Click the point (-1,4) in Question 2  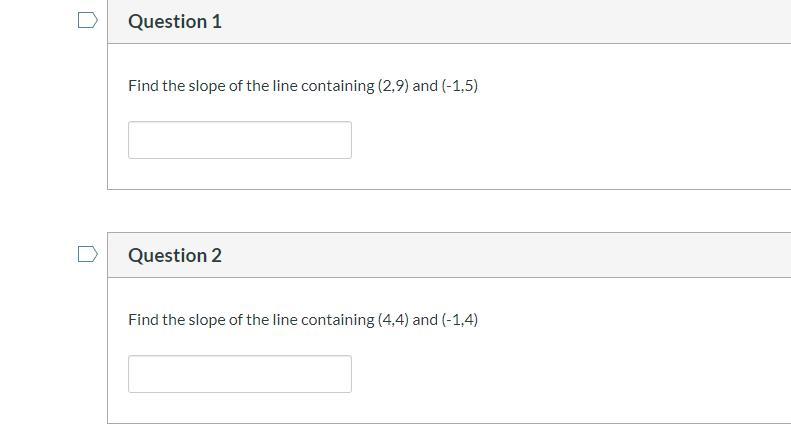(x=460, y=320)
